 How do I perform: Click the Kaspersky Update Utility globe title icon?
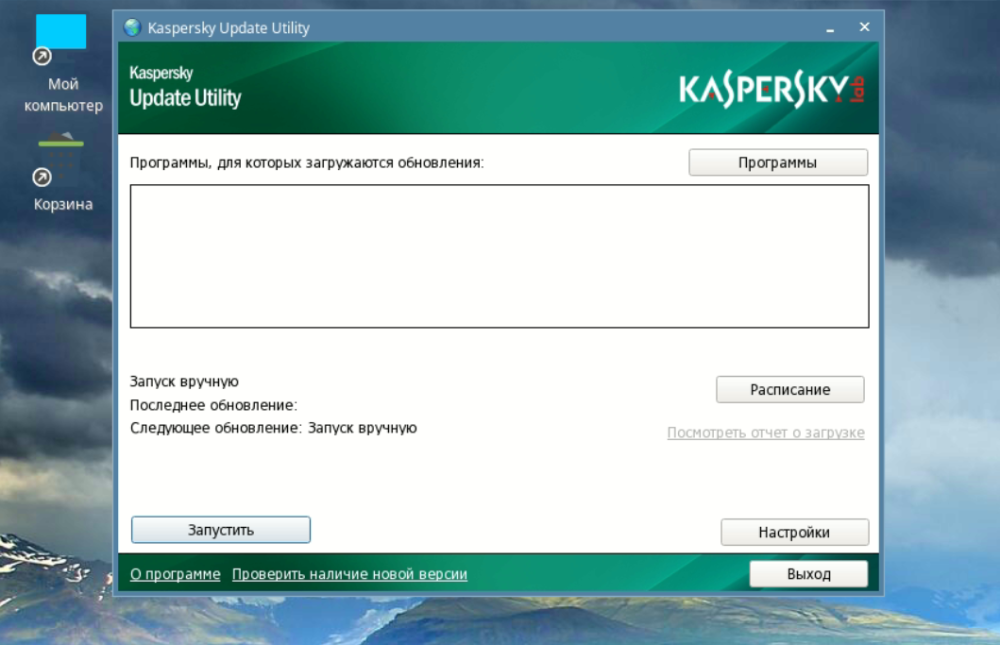click(x=133, y=27)
